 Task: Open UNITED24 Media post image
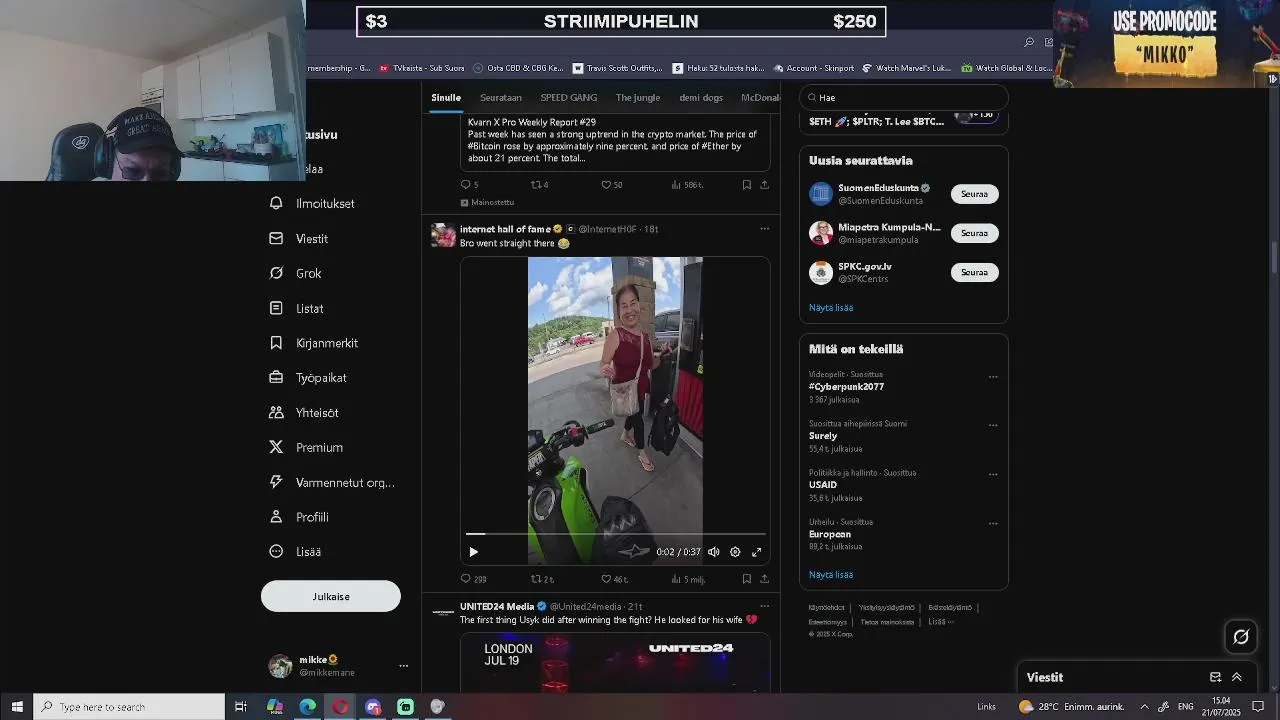615,661
